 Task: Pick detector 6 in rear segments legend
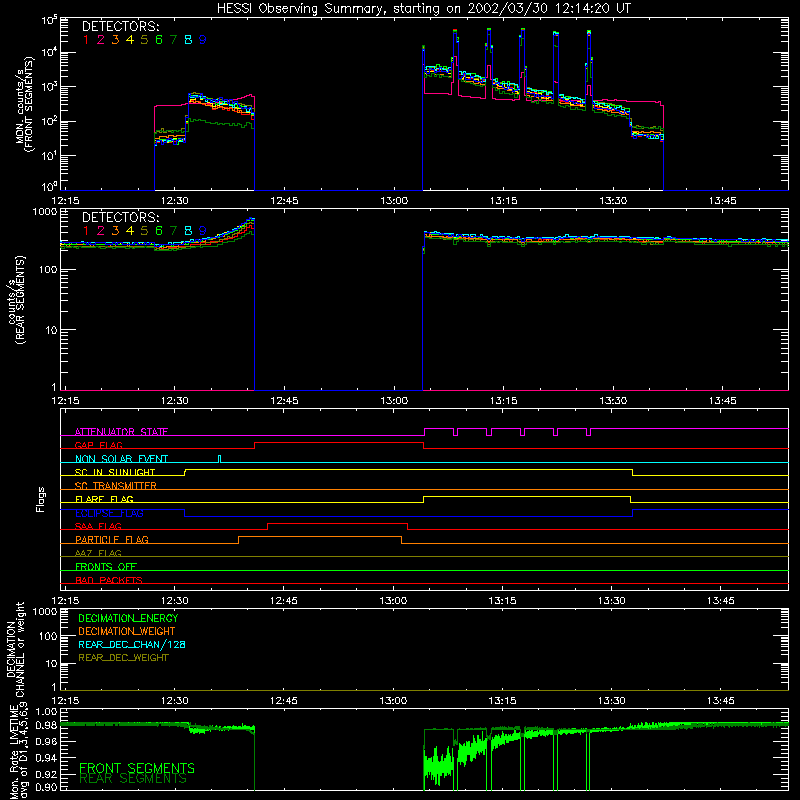[159, 231]
